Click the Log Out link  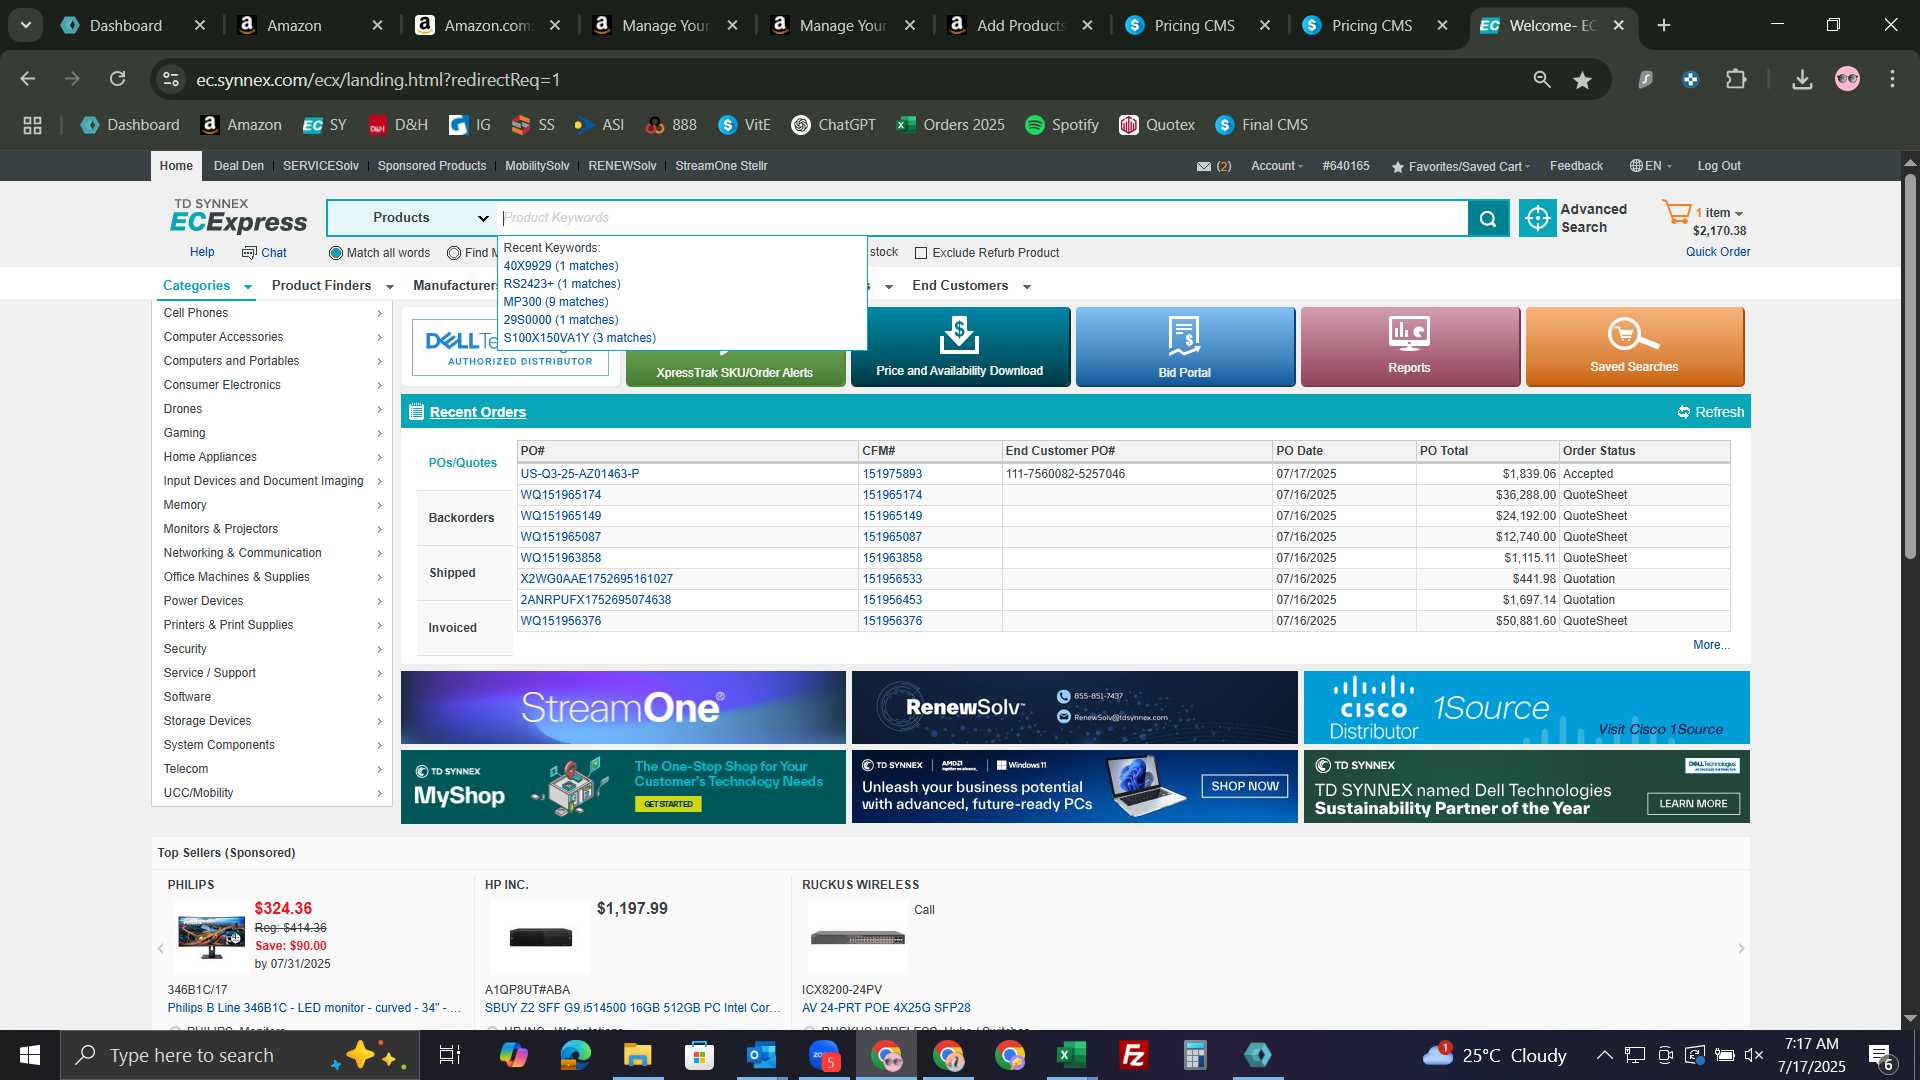[1719, 166]
